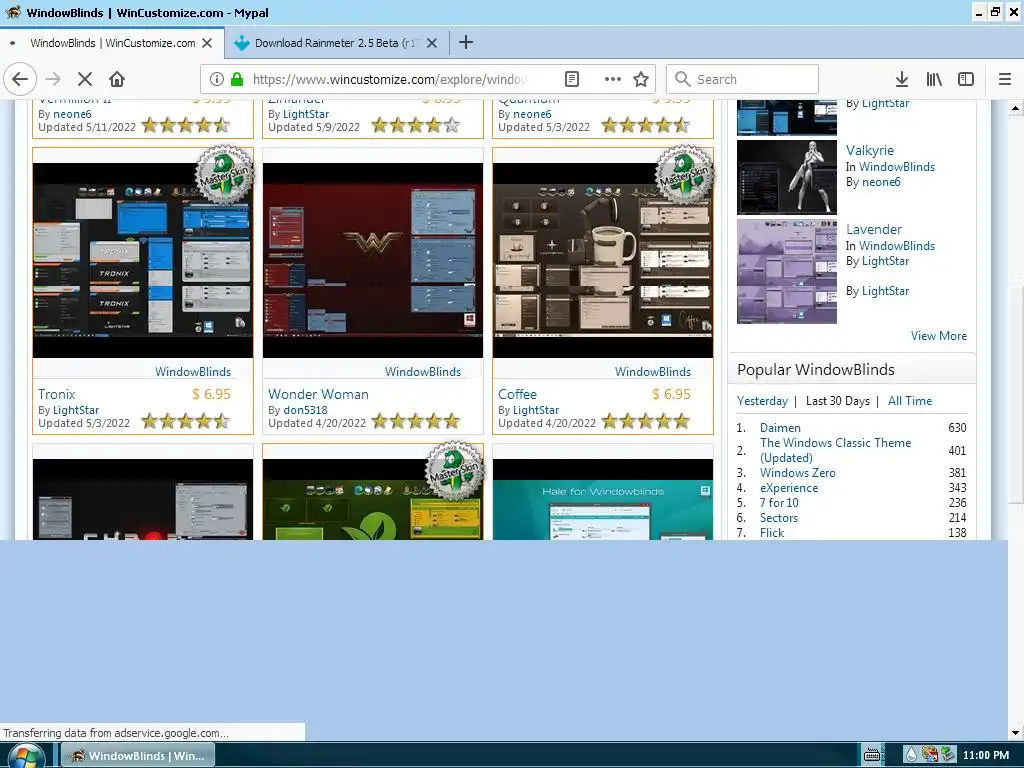The height and width of the screenshot is (768, 1024).
Task: Click the Coffee title link
Action: tap(517, 394)
